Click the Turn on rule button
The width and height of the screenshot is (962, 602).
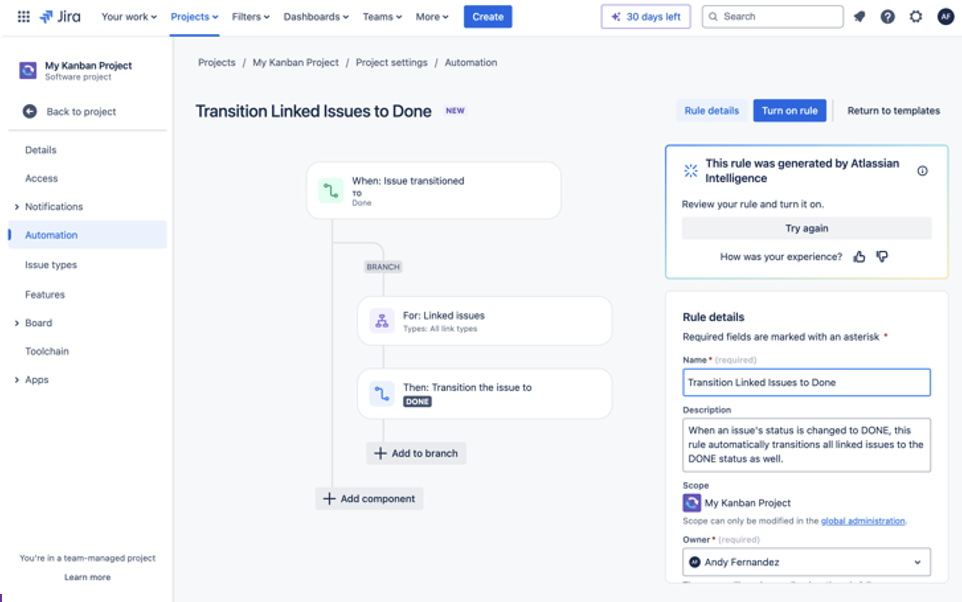(x=789, y=111)
